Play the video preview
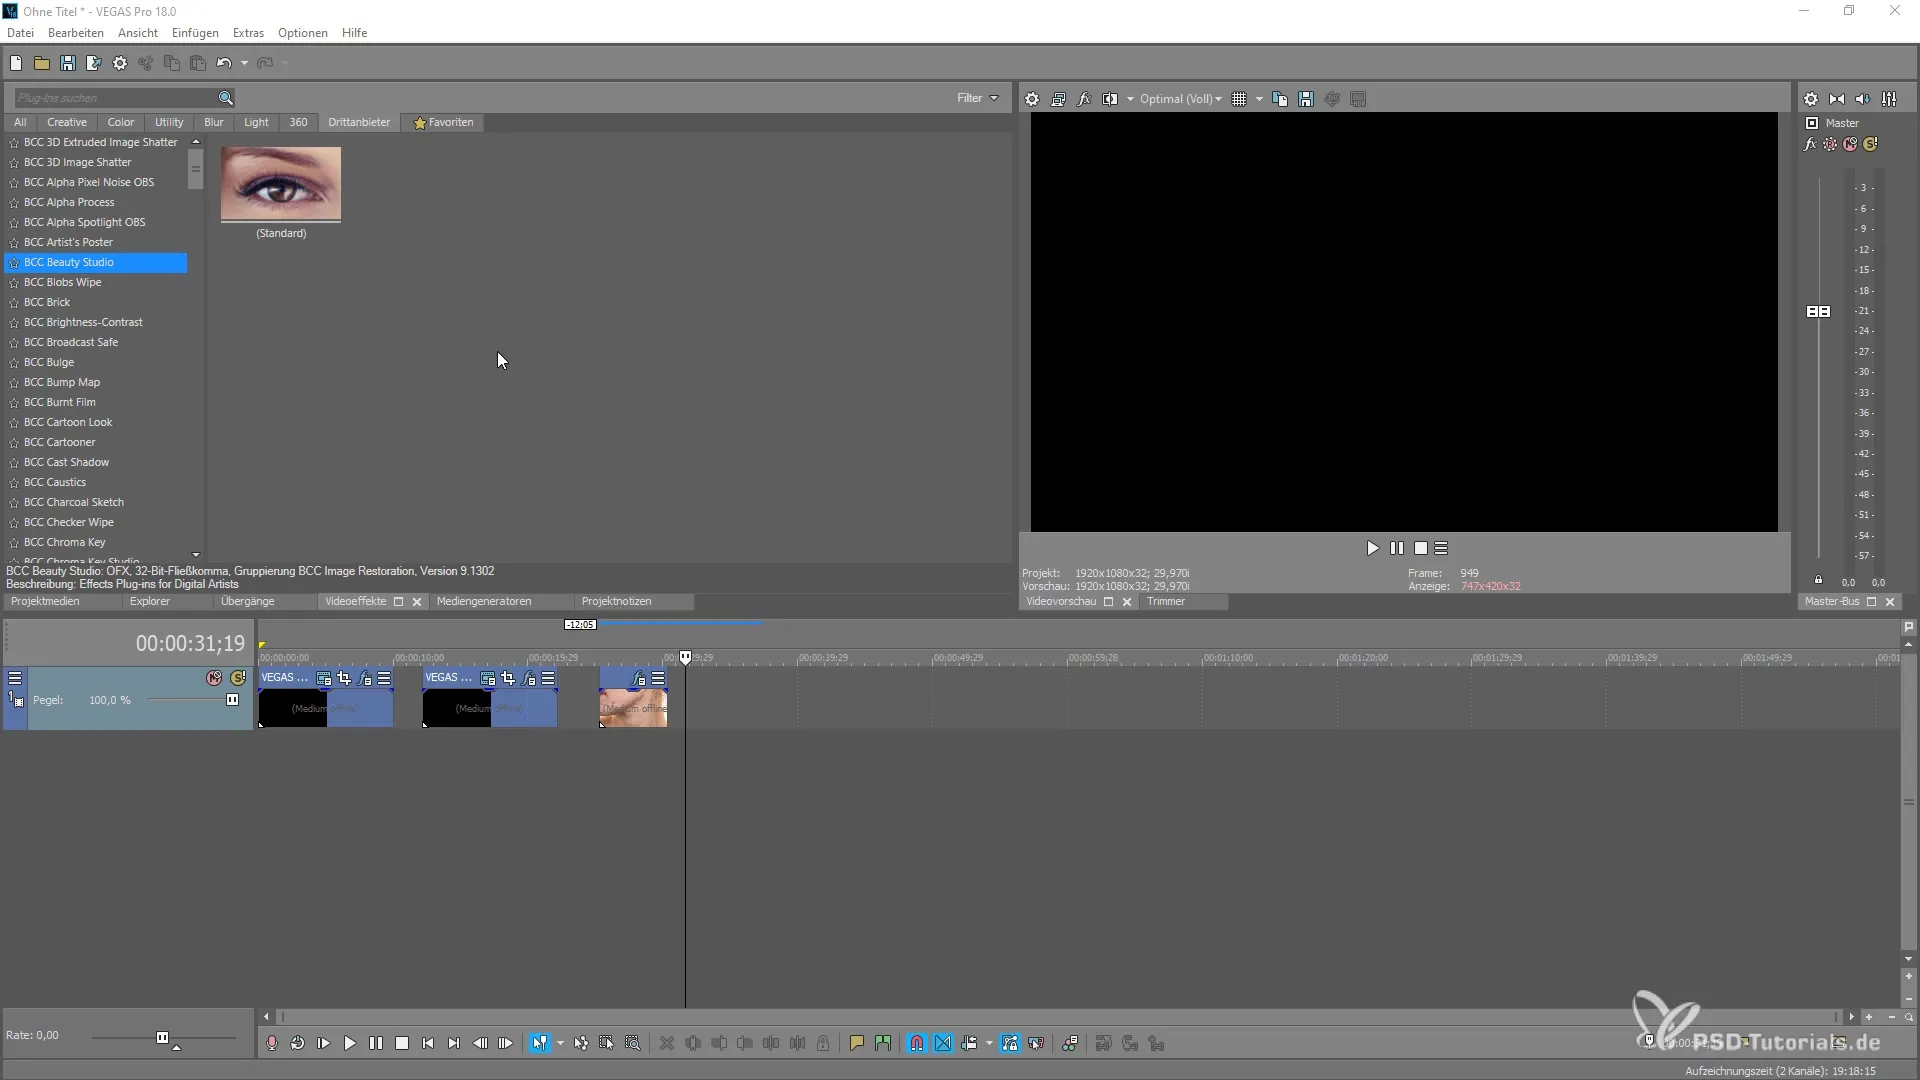Image resolution: width=1920 pixels, height=1080 pixels. pyautogui.click(x=1372, y=548)
